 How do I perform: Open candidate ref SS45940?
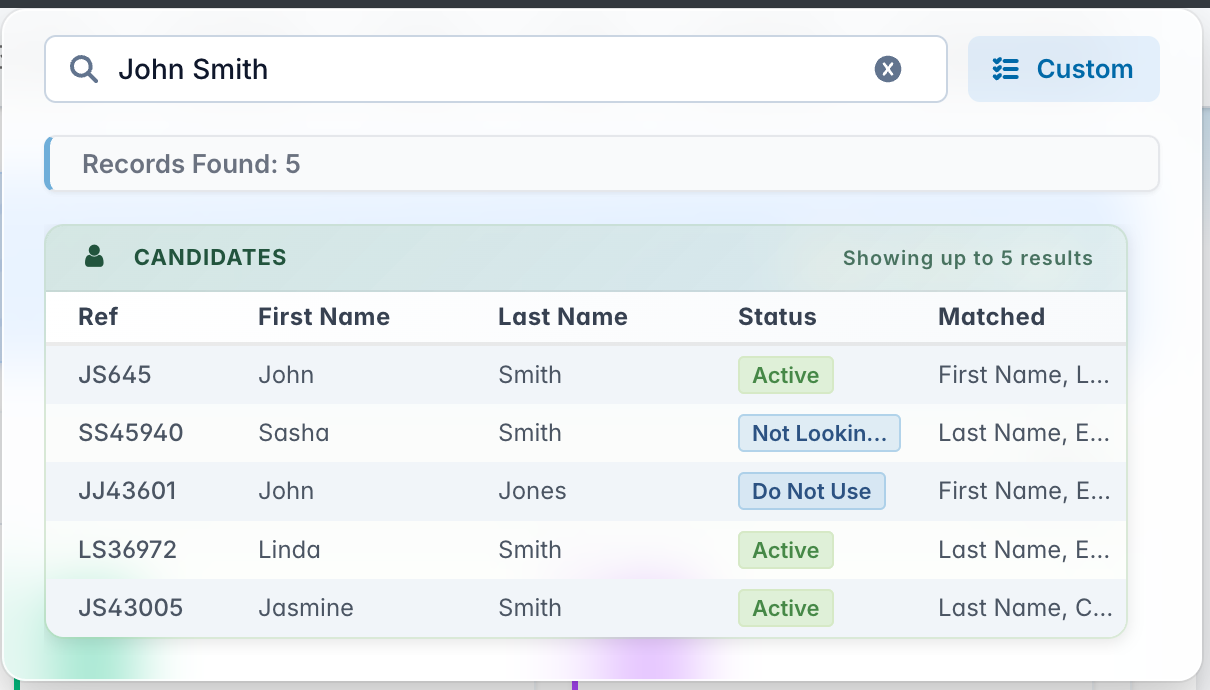coord(131,433)
